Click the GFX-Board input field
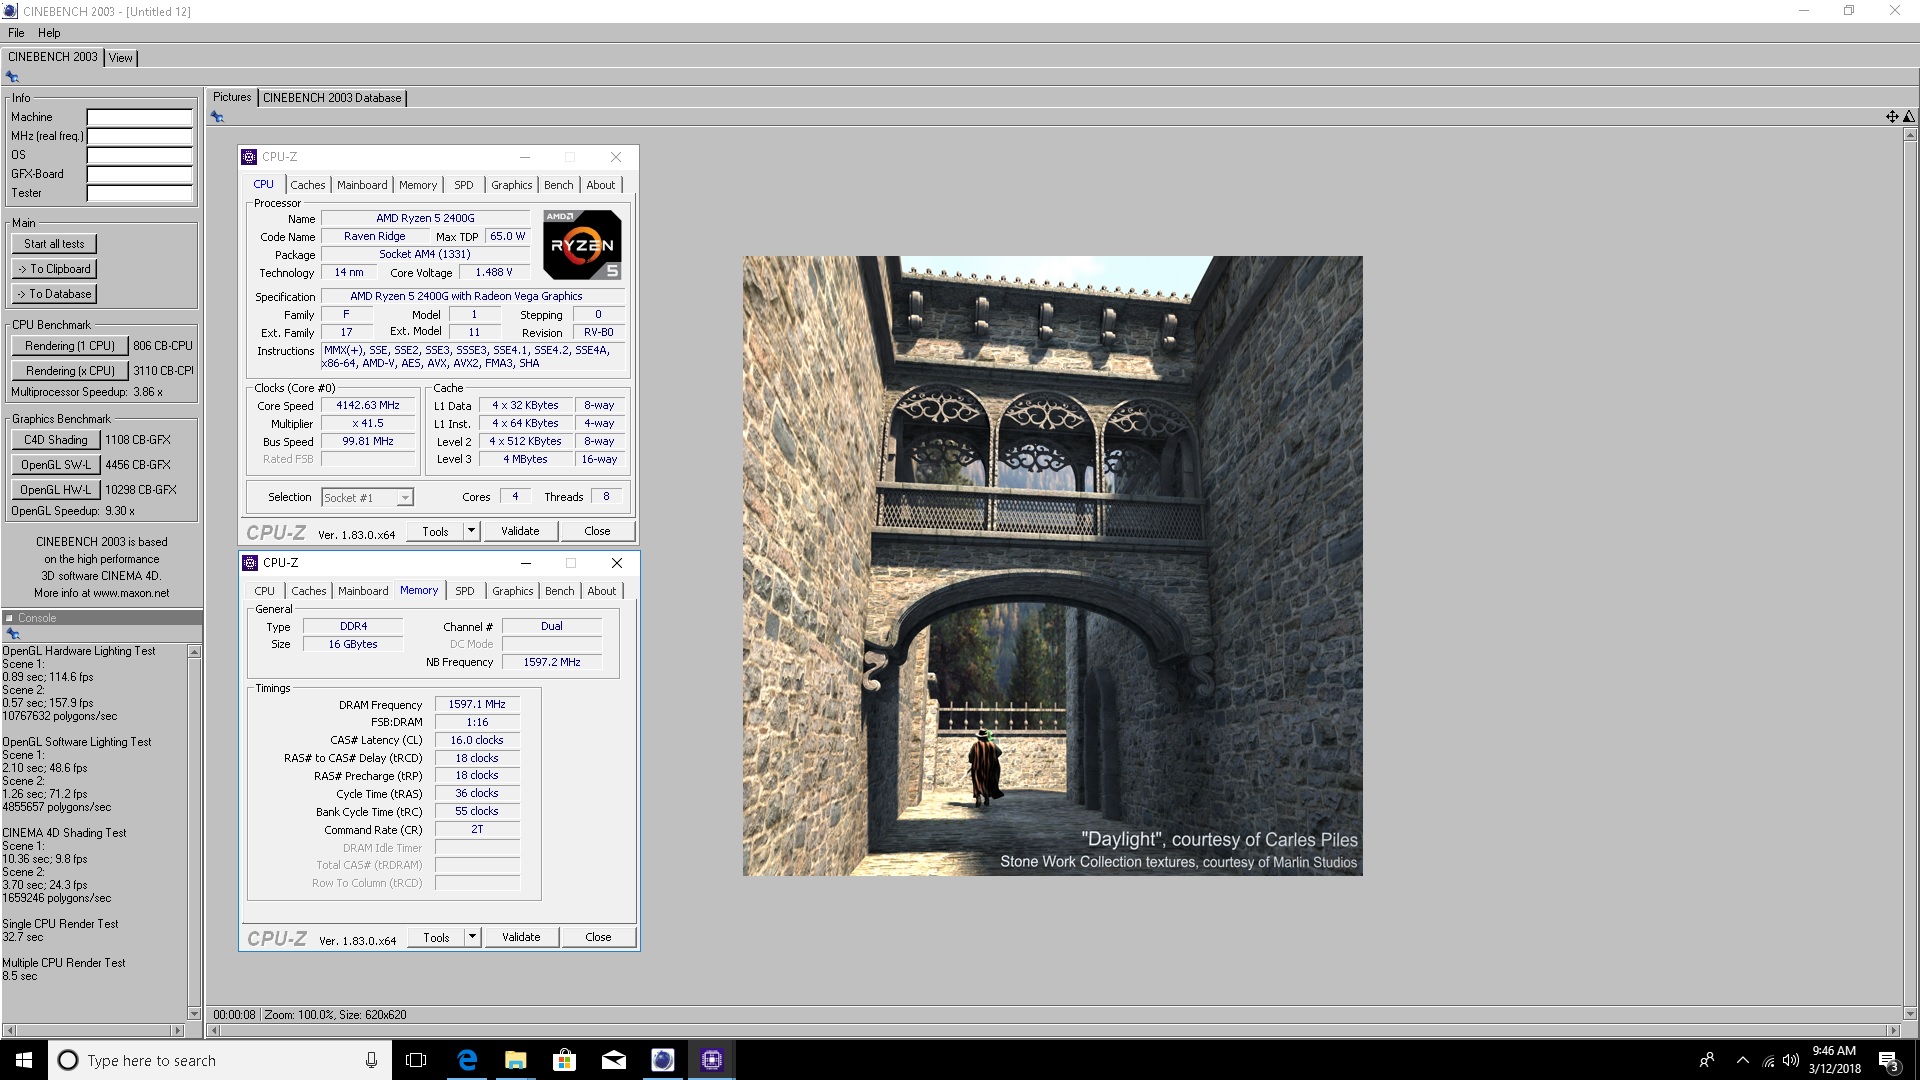Image resolution: width=1920 pixels, height=1080 pixels. [139, 174]
